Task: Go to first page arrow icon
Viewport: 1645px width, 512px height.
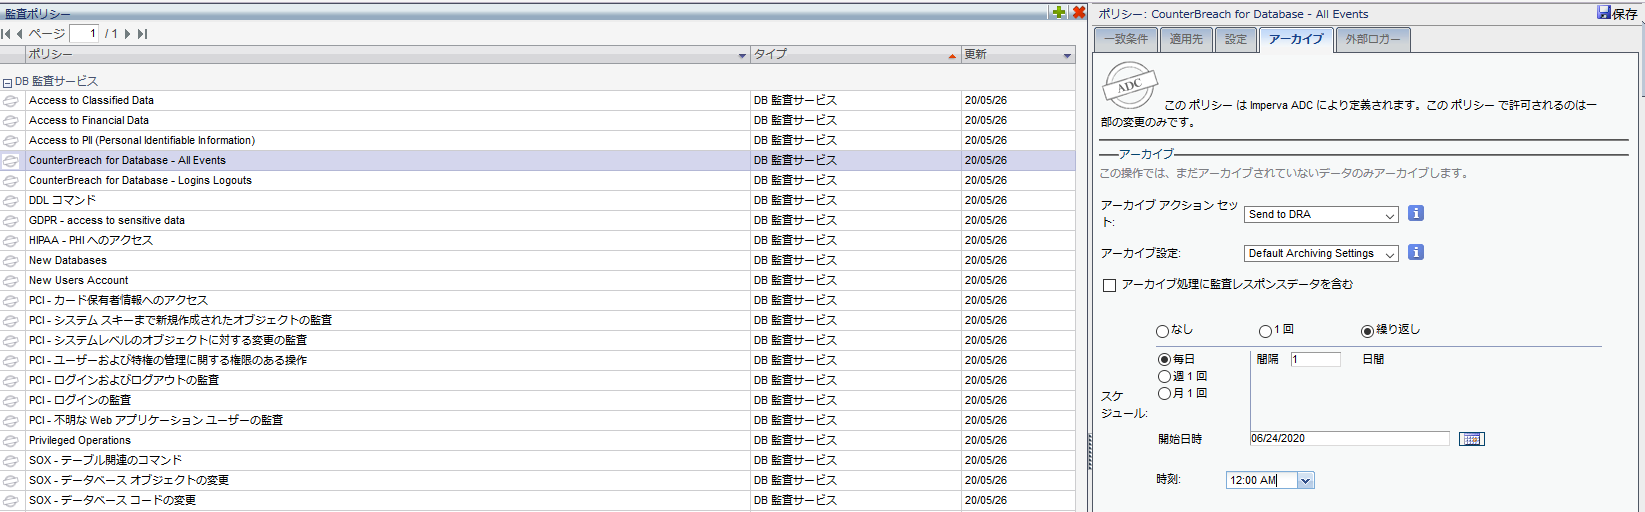Action: click(x=6, y=34)
